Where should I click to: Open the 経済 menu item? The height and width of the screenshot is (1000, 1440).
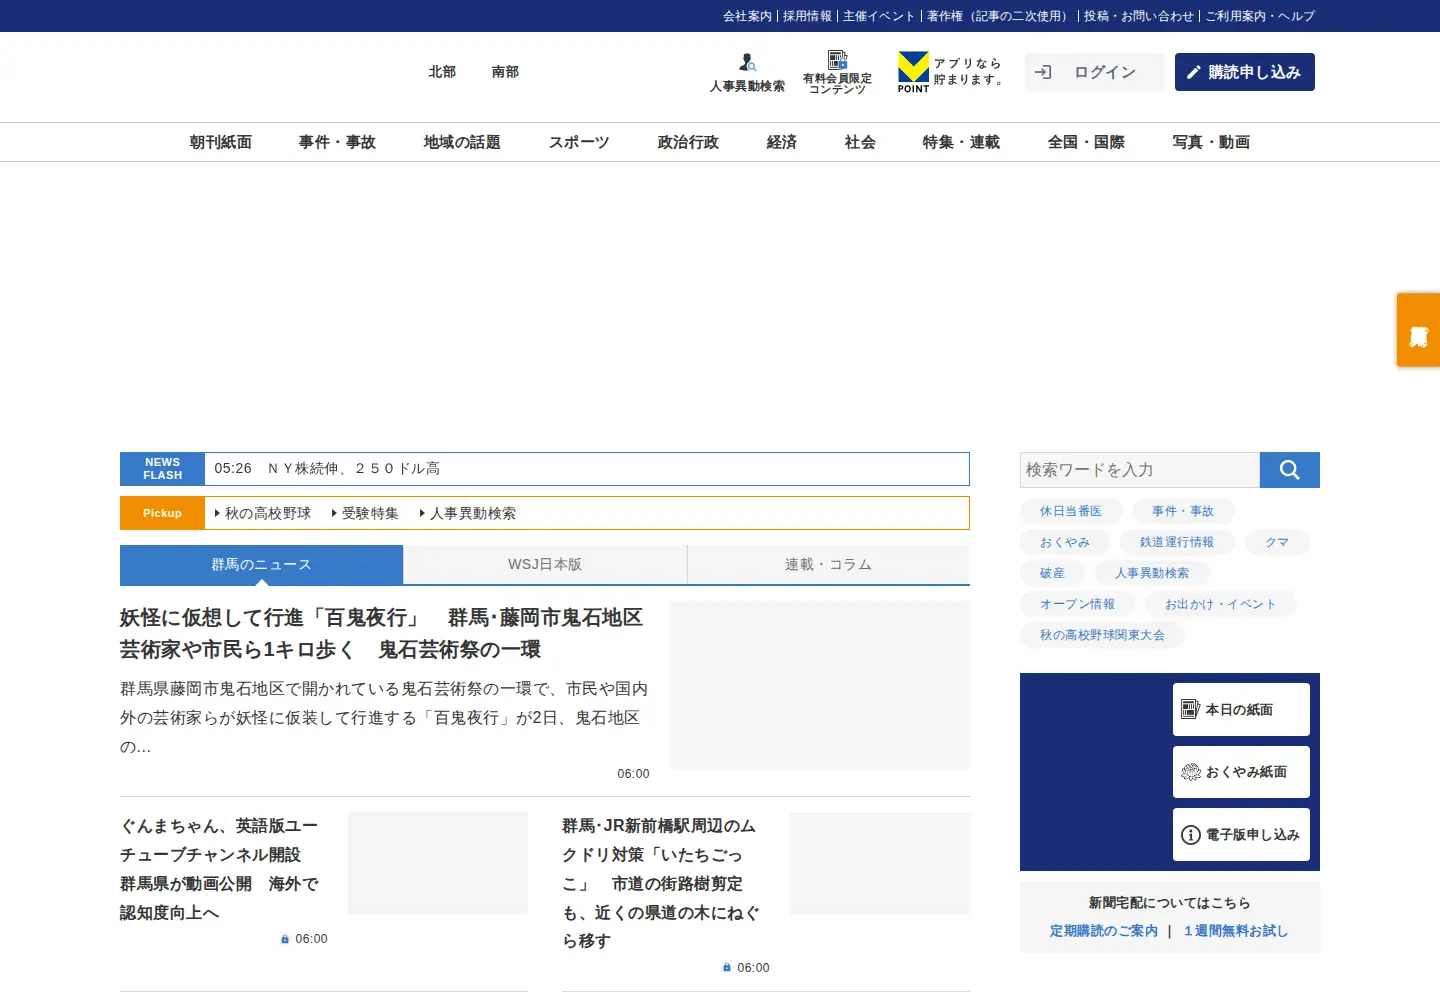click(782, 142)
